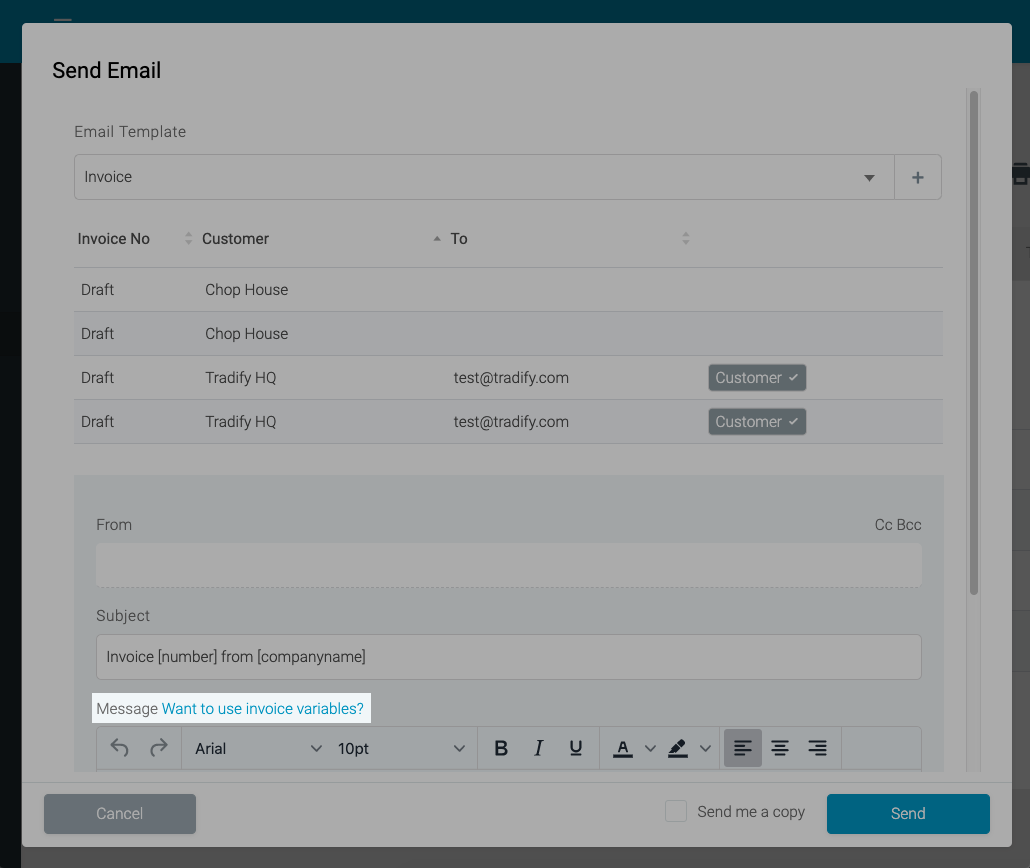Open the 10pt font size dropdown

tap(401, 748)
